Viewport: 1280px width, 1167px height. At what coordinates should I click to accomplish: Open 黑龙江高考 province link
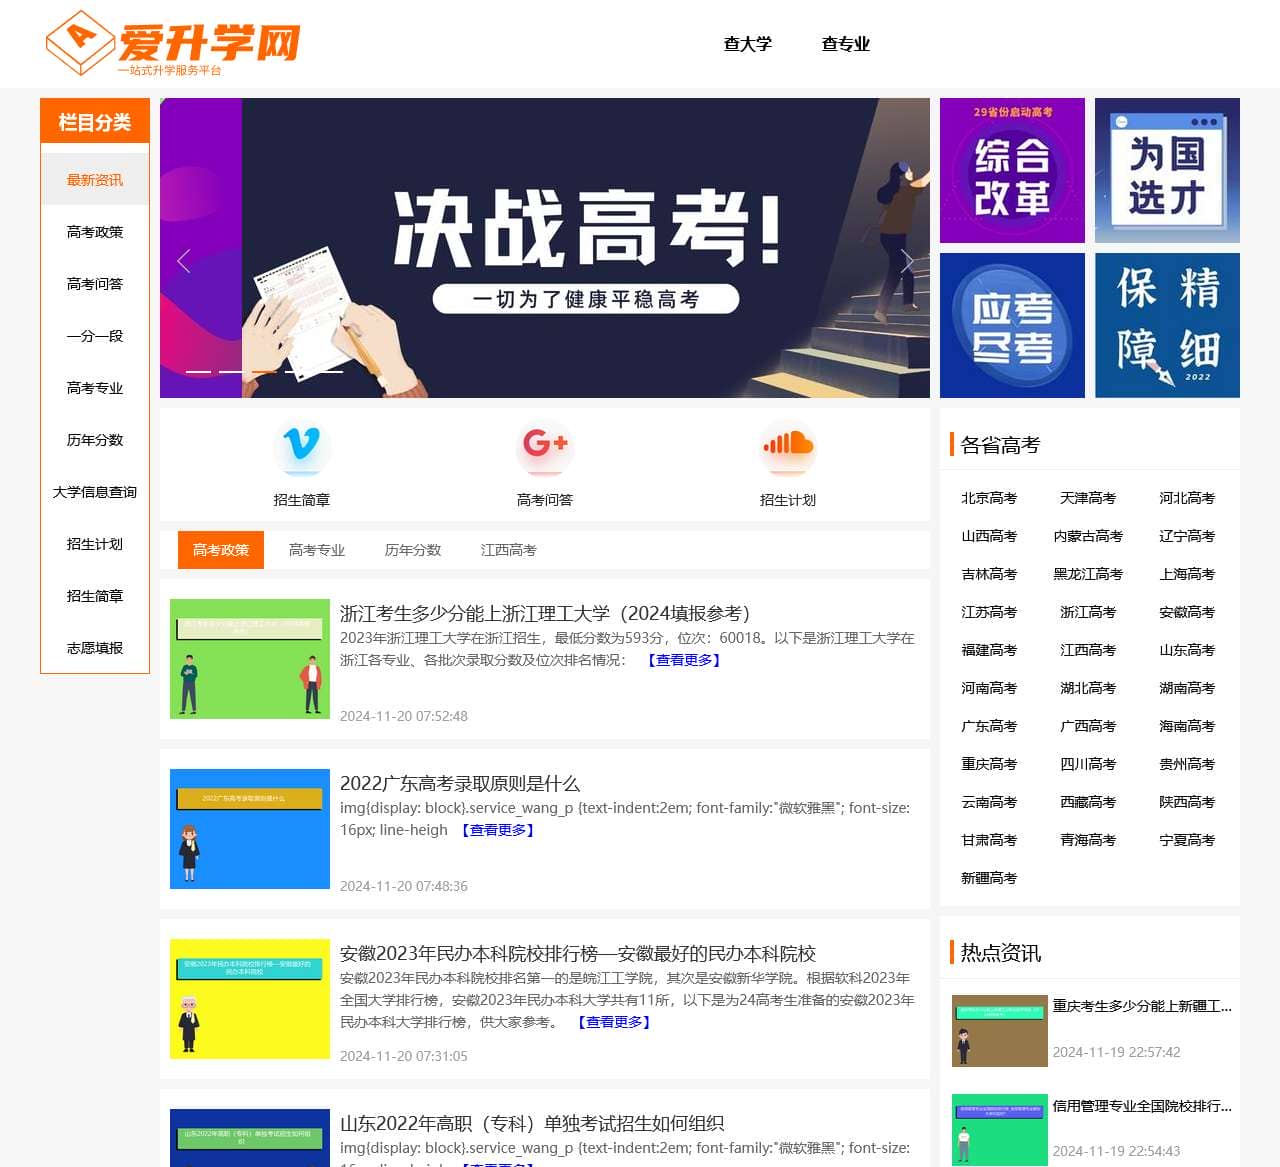coord(1088,574)
